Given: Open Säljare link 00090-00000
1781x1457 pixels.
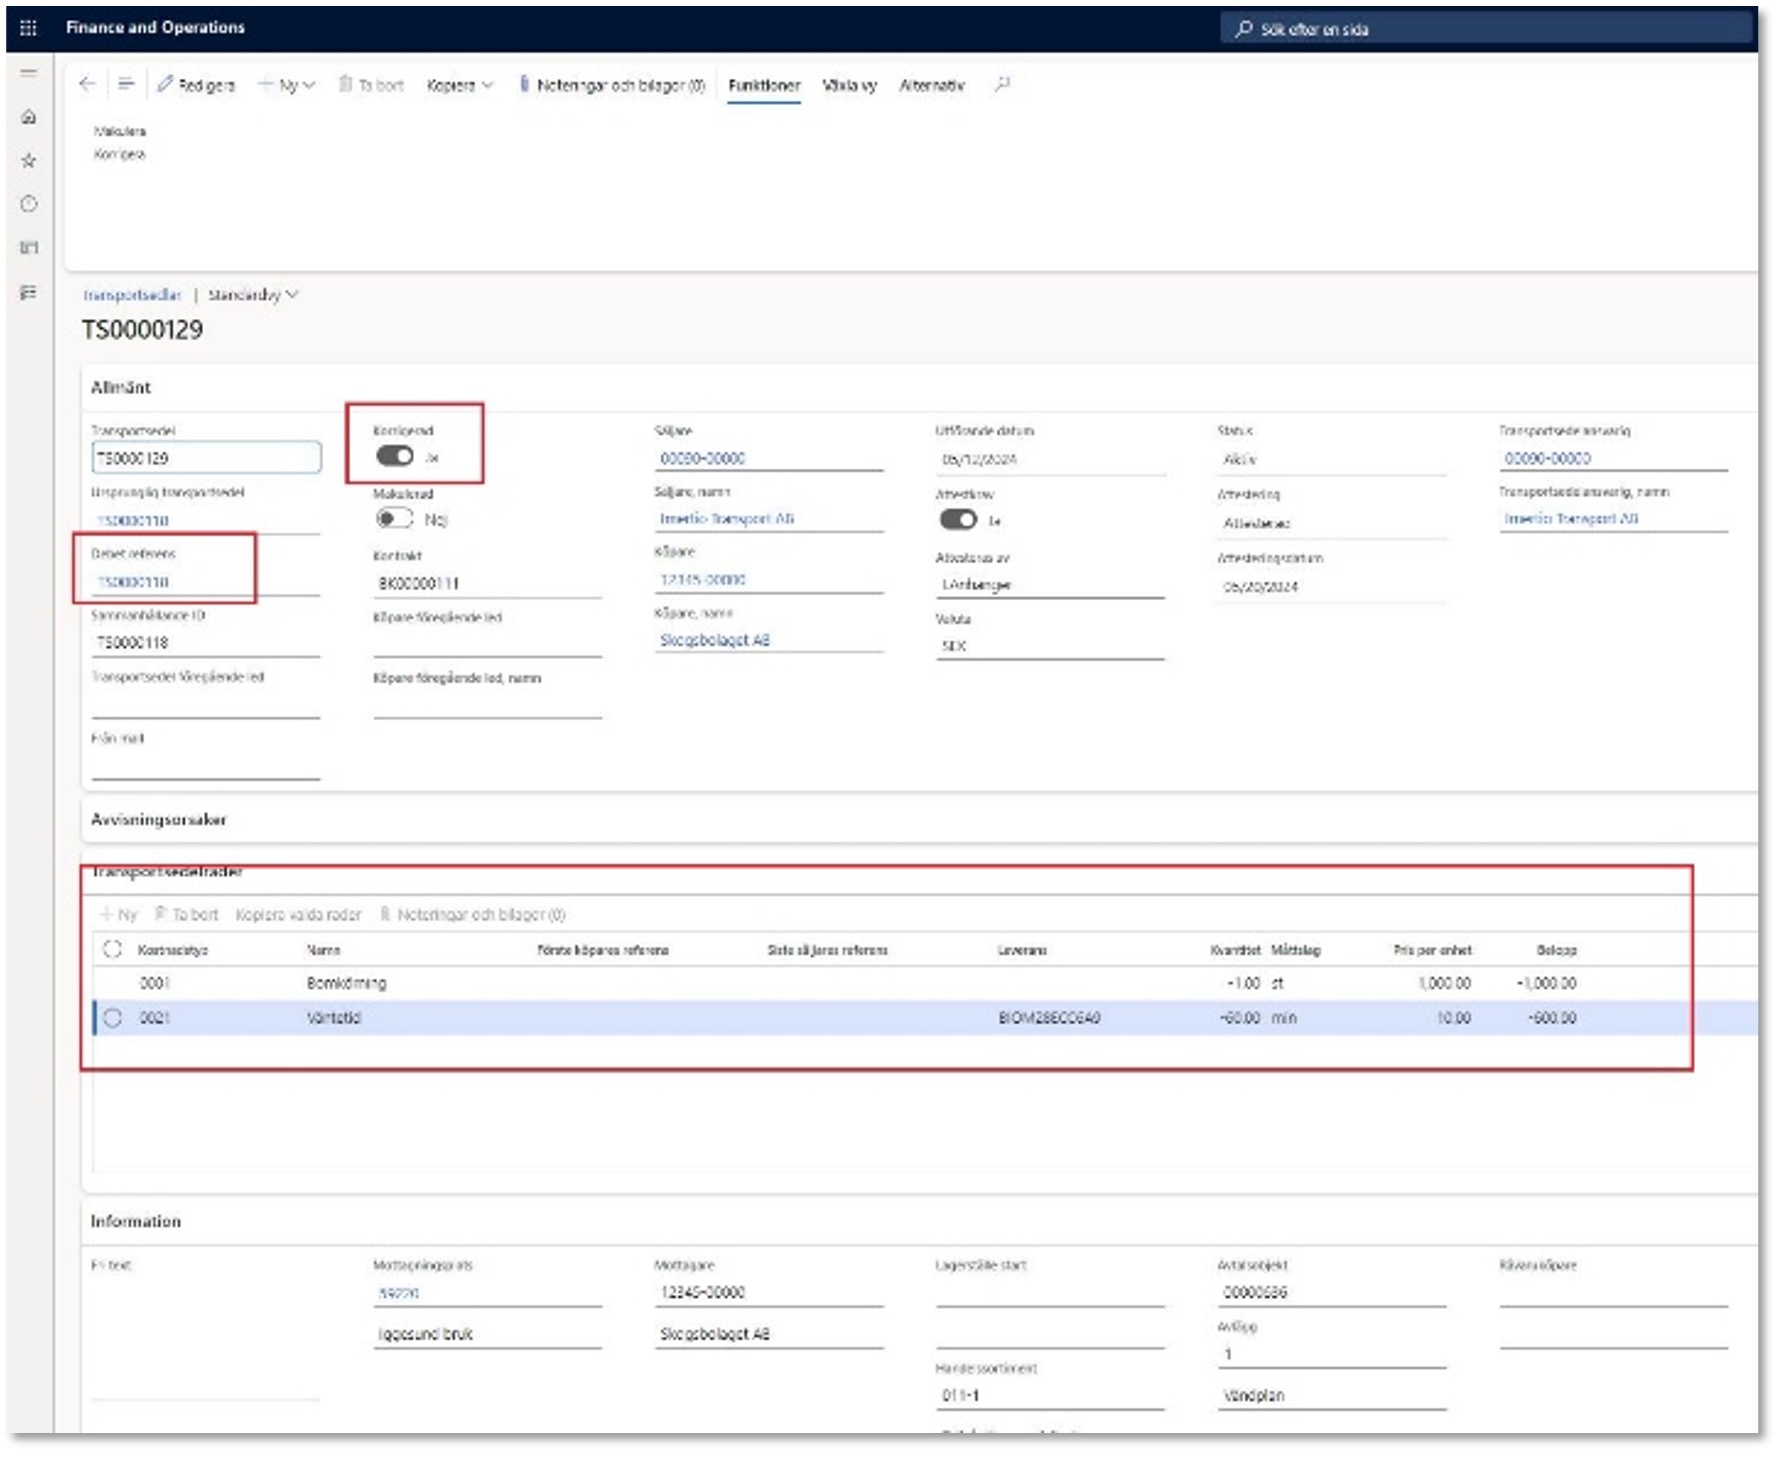Looking at the screenshot, I should [702, 459].
